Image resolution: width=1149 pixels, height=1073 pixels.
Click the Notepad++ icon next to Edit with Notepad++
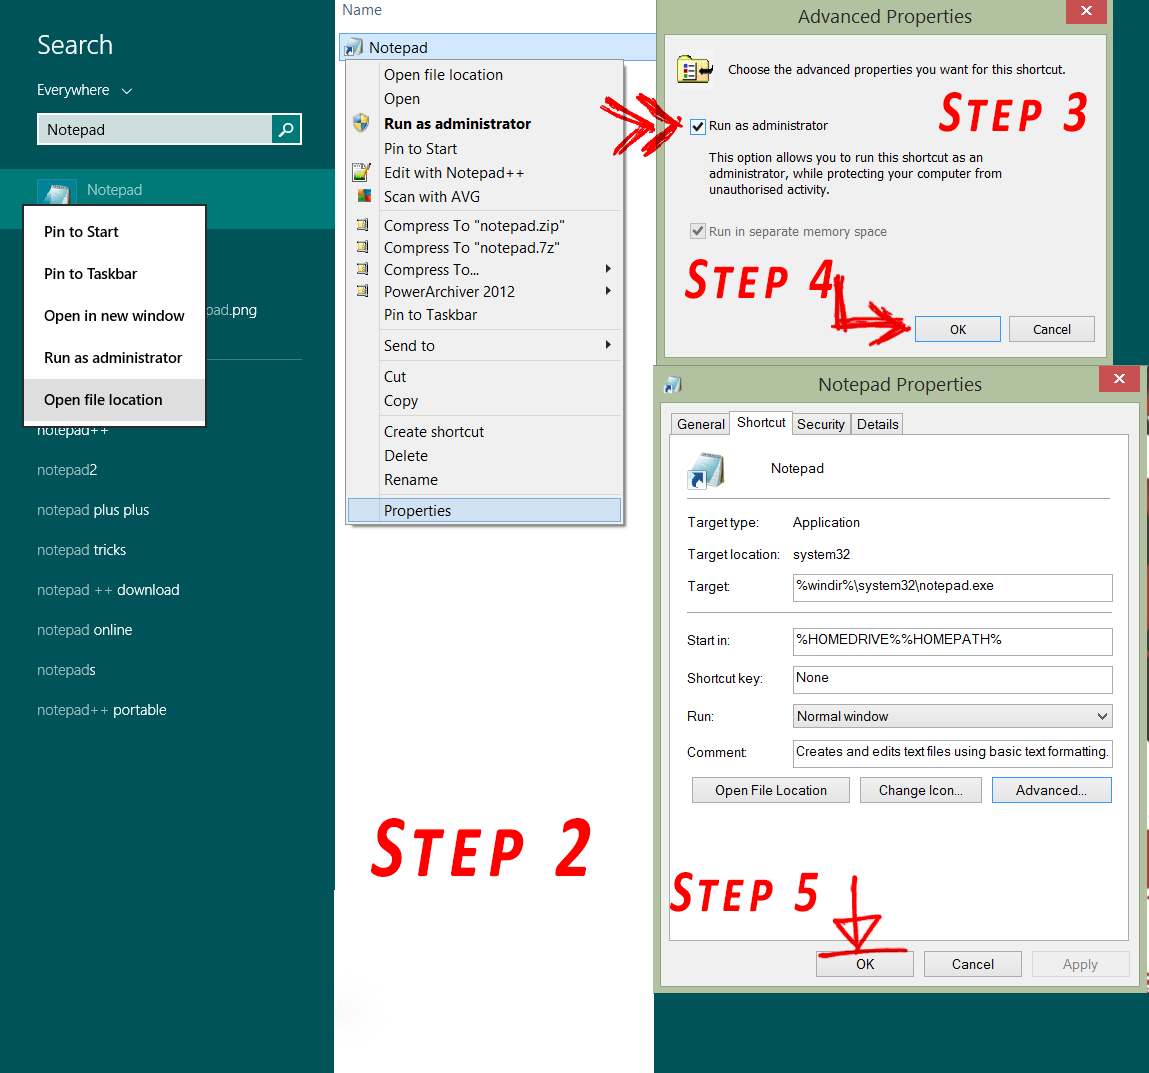[361, 172]
